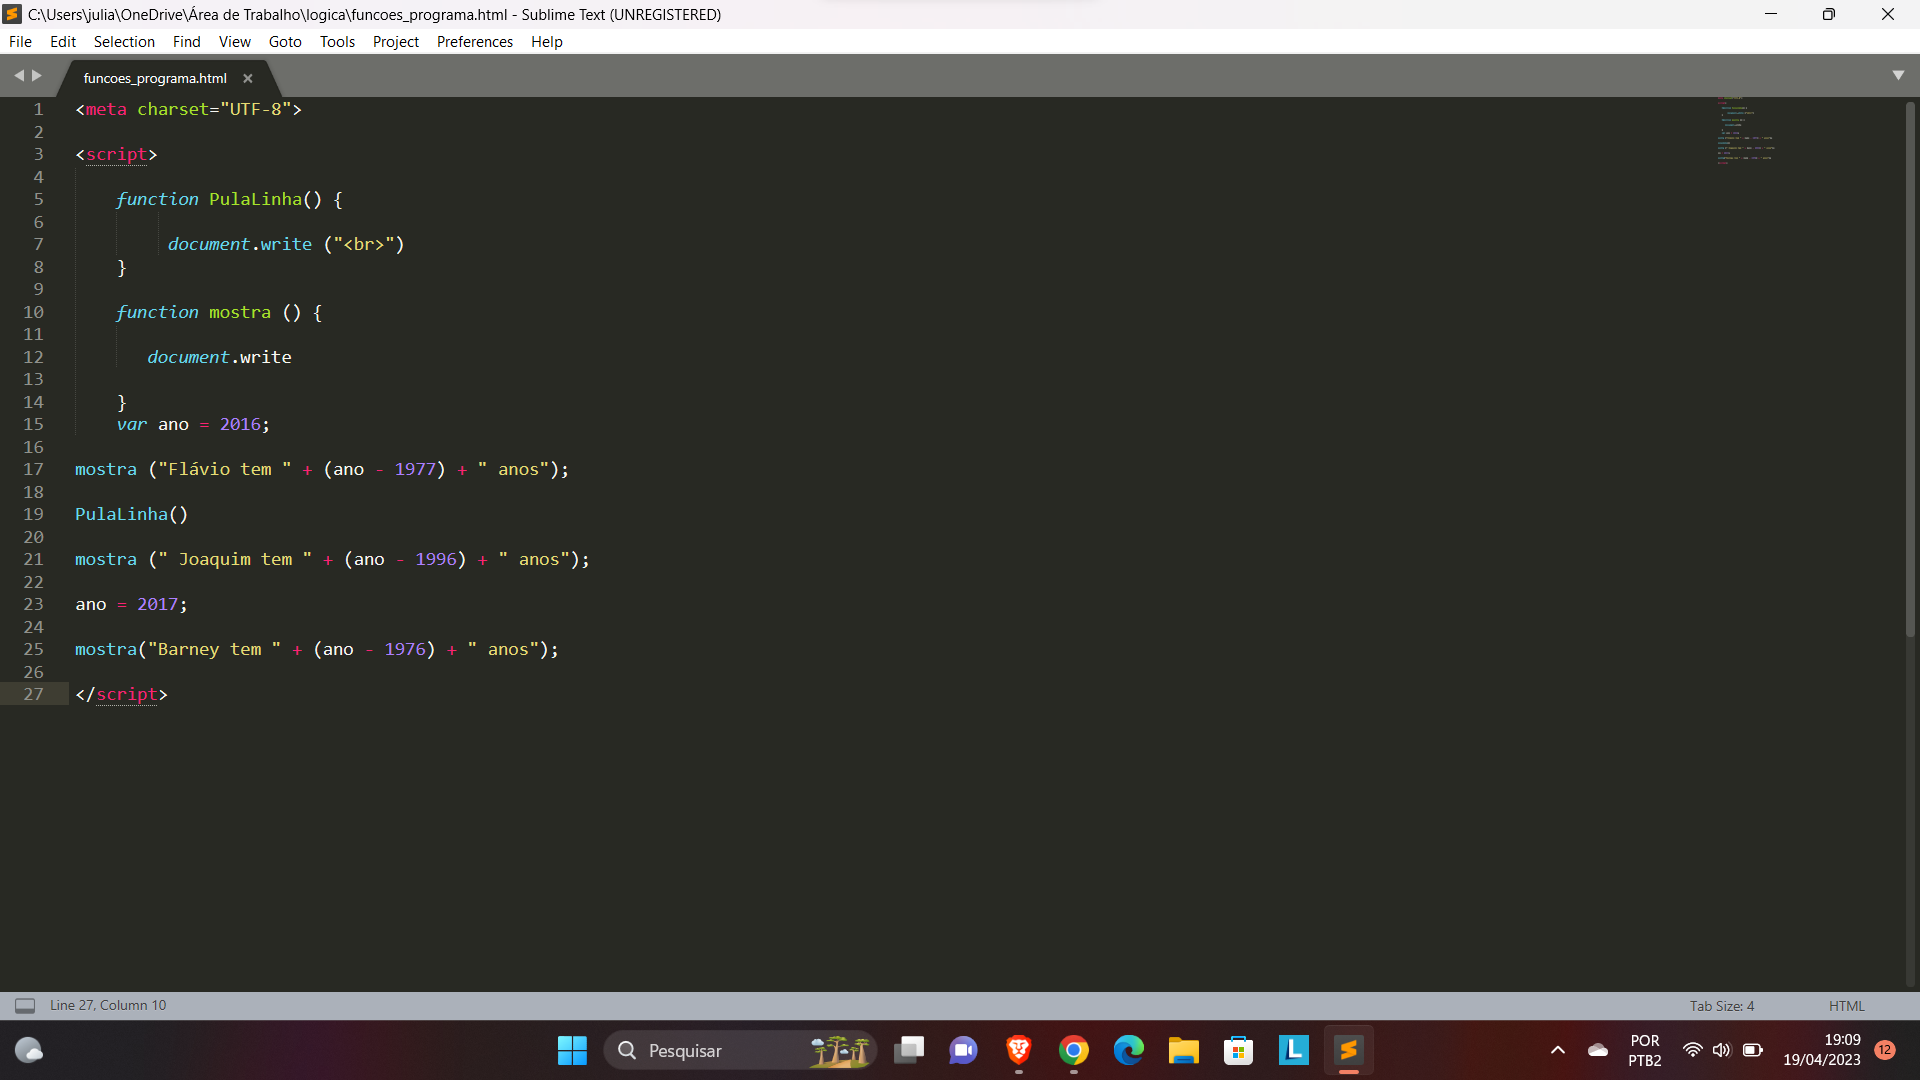Image resolution: width=1920 pixels, height=1080 pixels.
Task: Go to next tab with right arrow
Action: point(37,76)
